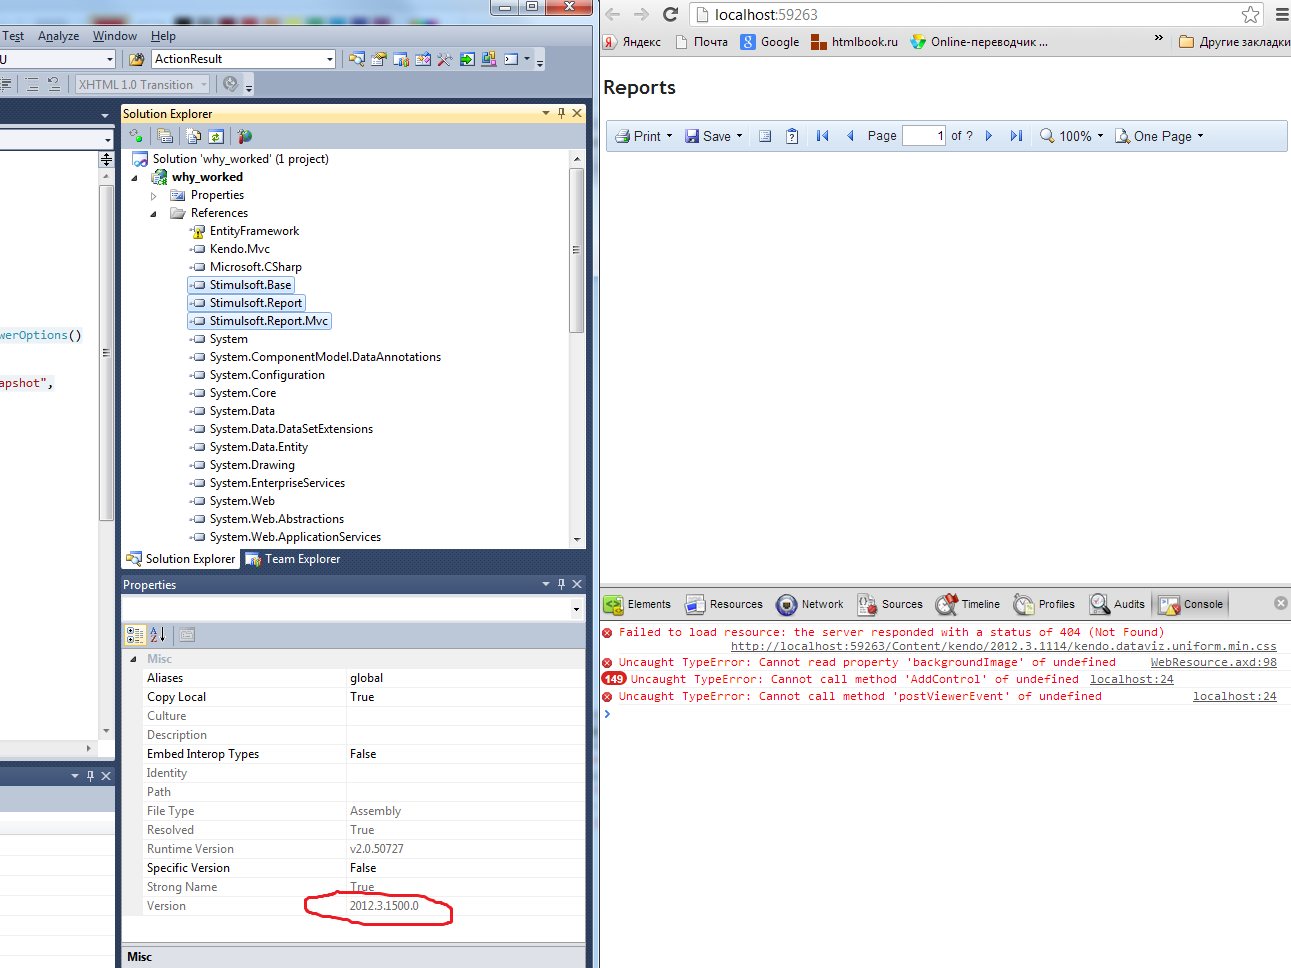Jump to first page using First Page icon
The image size is (1291, 968).
pyautogui.click(x=820, y=135)
